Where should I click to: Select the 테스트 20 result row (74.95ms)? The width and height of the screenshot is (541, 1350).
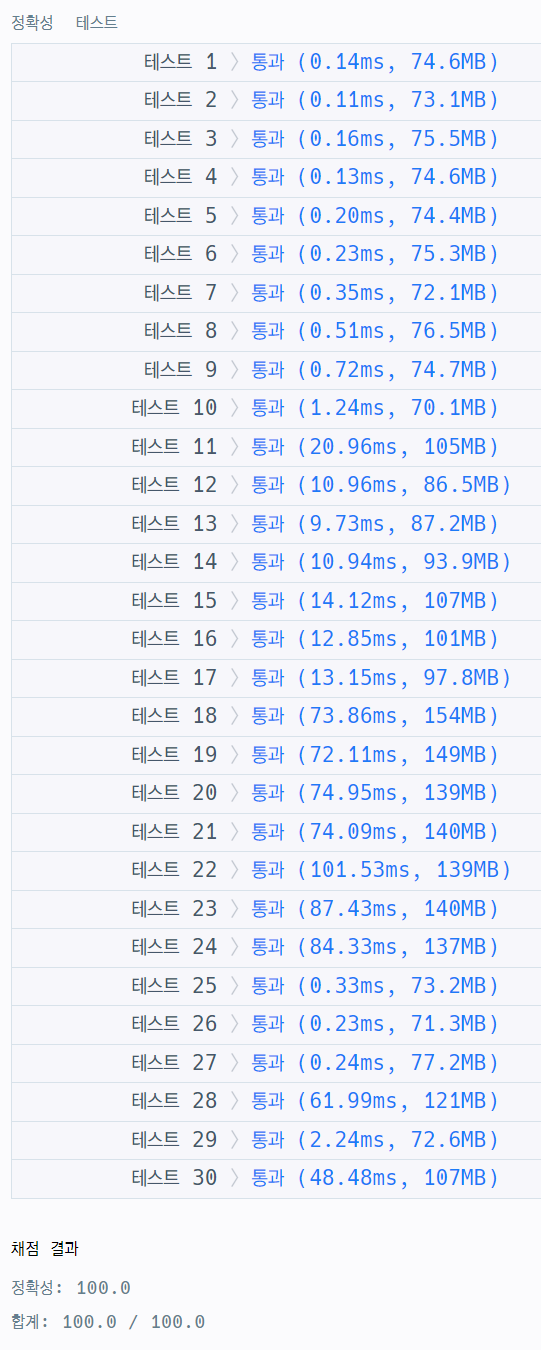(x=276, y=794)
